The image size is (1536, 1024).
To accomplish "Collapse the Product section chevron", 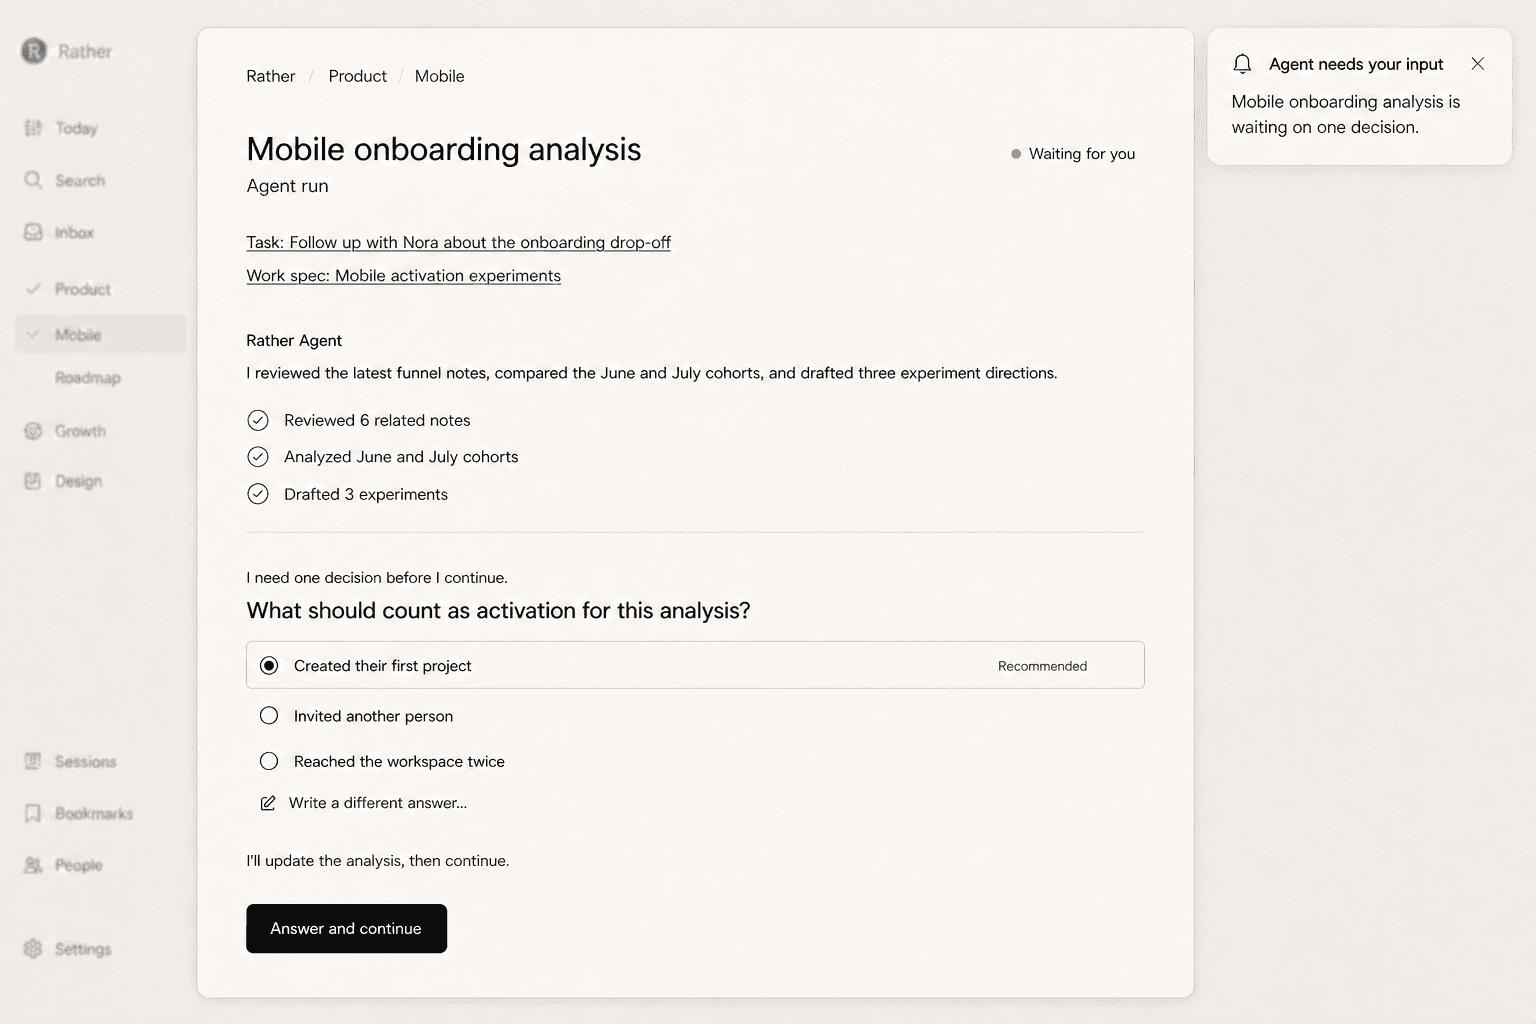I will point(33,289).
